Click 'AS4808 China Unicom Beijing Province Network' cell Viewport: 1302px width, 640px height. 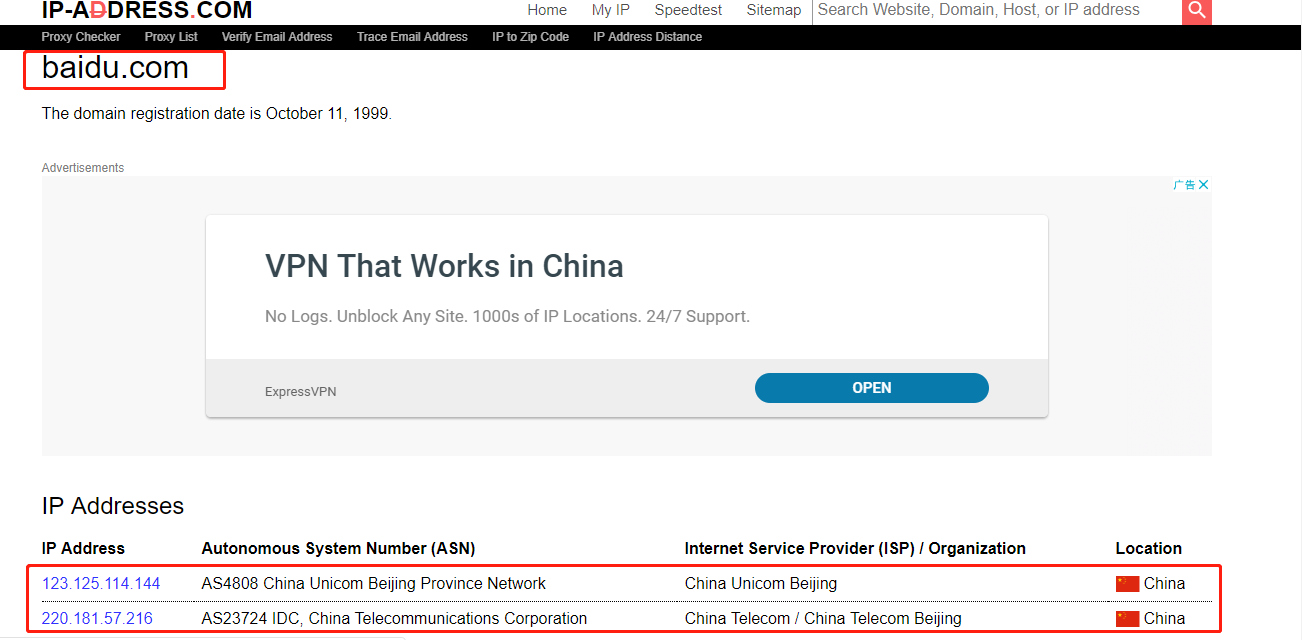click(374, 584)
